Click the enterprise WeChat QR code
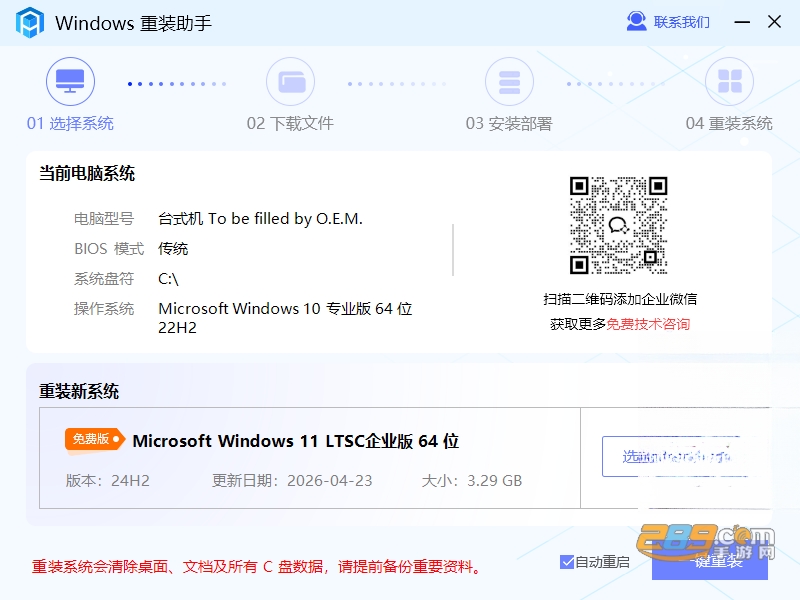Screen dimensions: 800x600 (618, 226)
